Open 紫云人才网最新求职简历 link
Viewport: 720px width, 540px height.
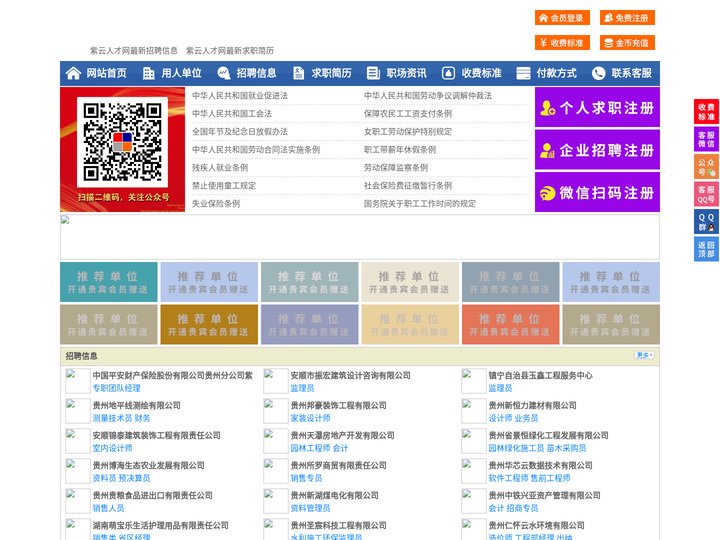(230, 51)
